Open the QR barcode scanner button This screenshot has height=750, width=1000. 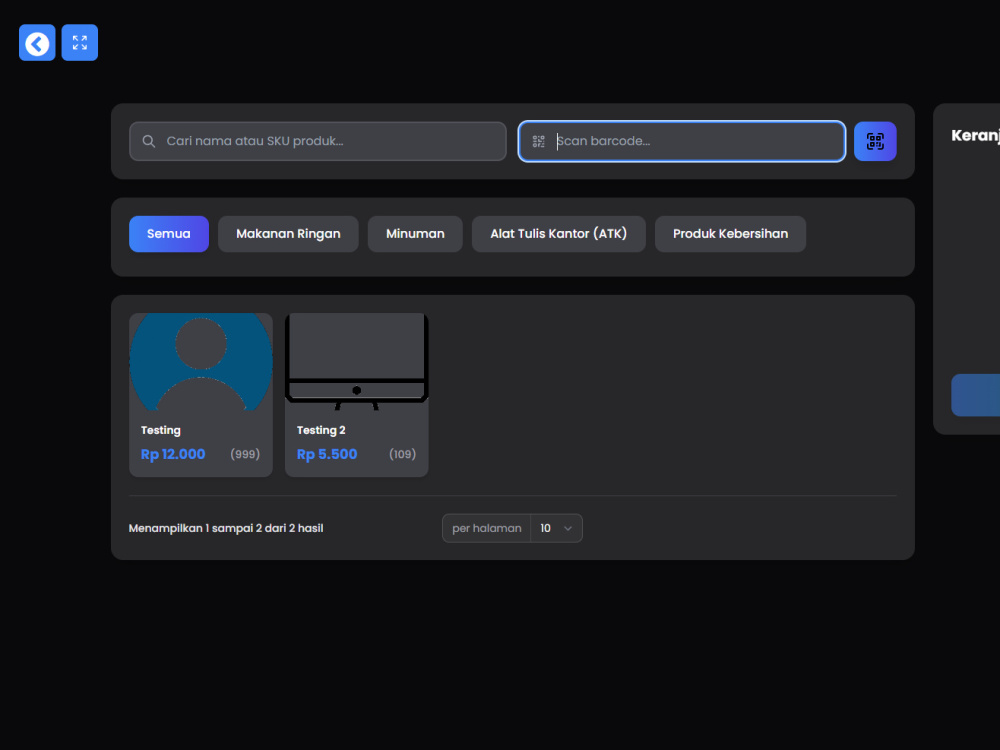[875, 141]
